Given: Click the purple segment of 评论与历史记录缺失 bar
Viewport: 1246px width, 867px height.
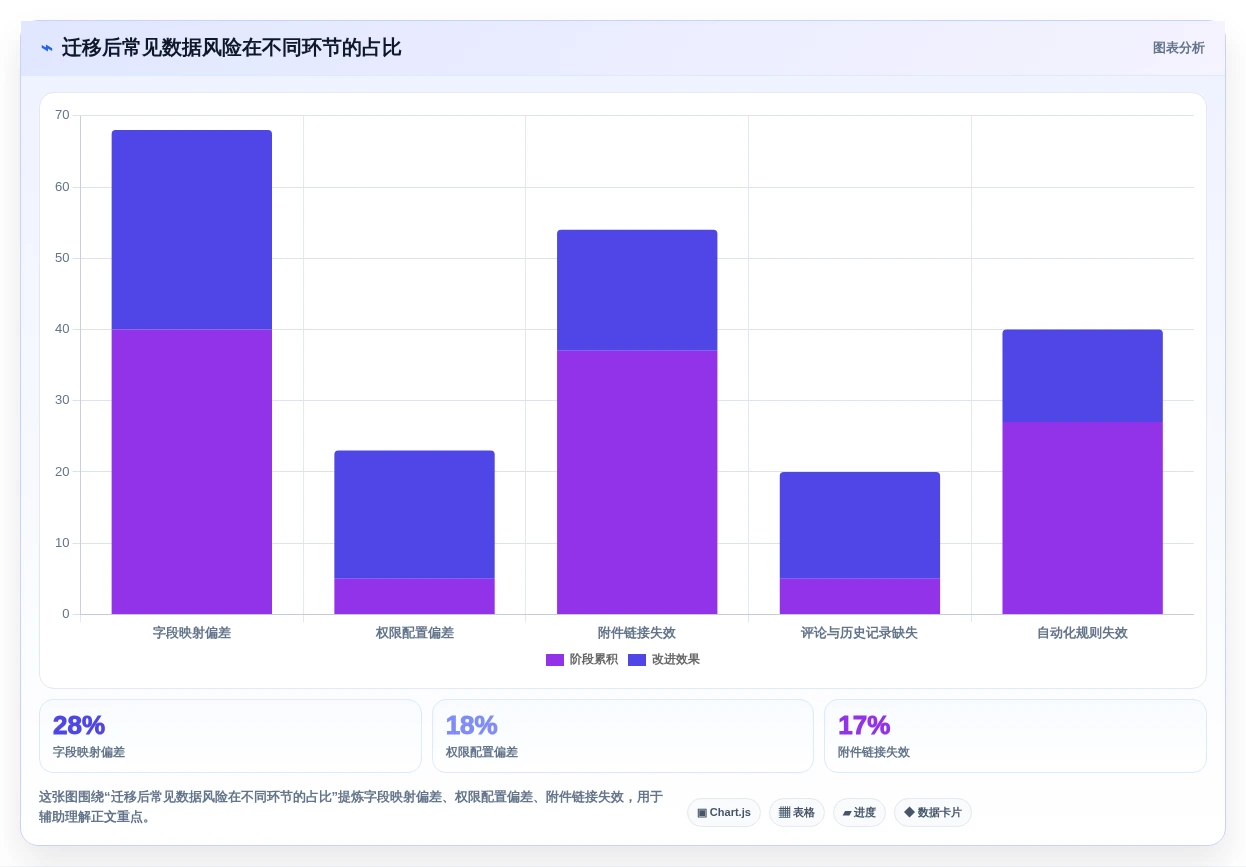Looking at the screenshot, I should click(860, 596).
